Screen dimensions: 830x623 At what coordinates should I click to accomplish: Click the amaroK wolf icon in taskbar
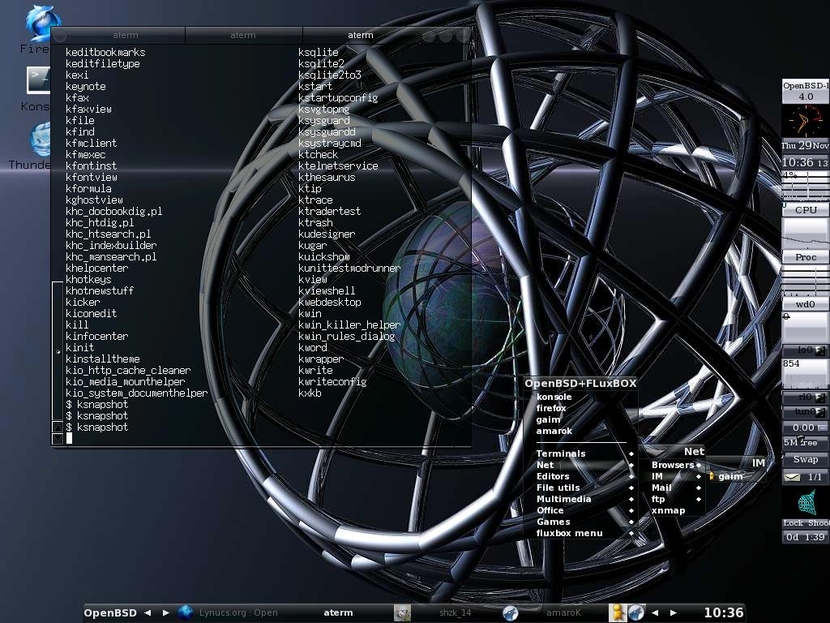[510, 612]
